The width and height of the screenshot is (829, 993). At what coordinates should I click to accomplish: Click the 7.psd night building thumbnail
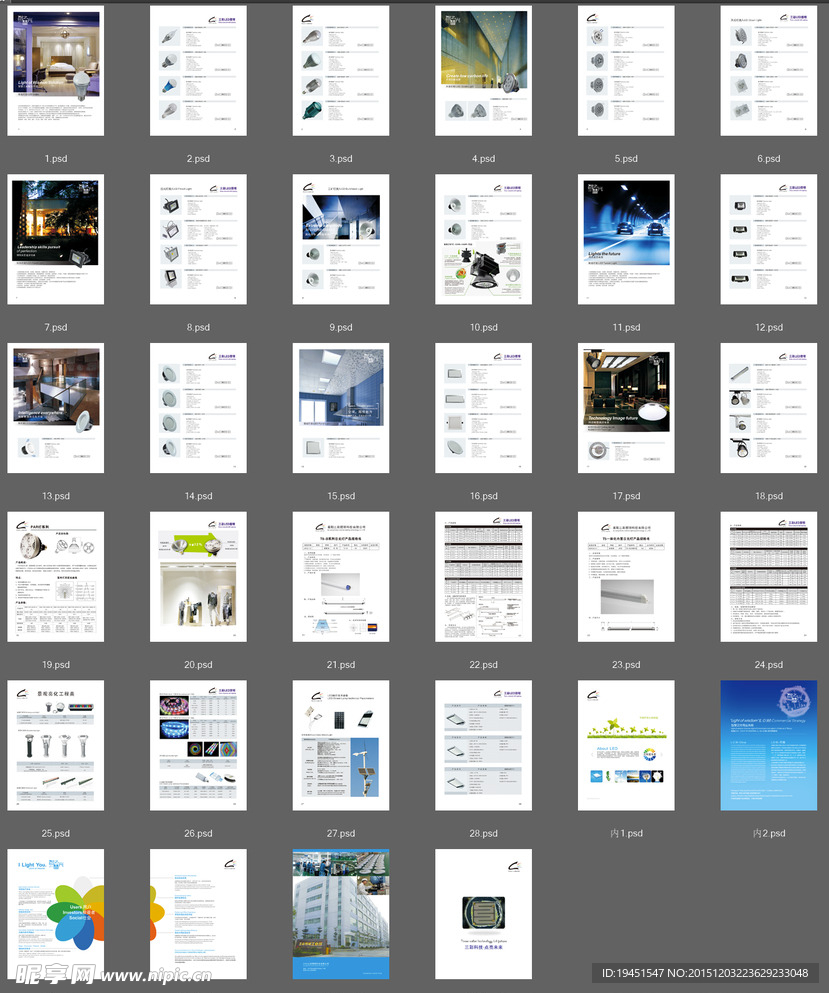coord(56,240)
